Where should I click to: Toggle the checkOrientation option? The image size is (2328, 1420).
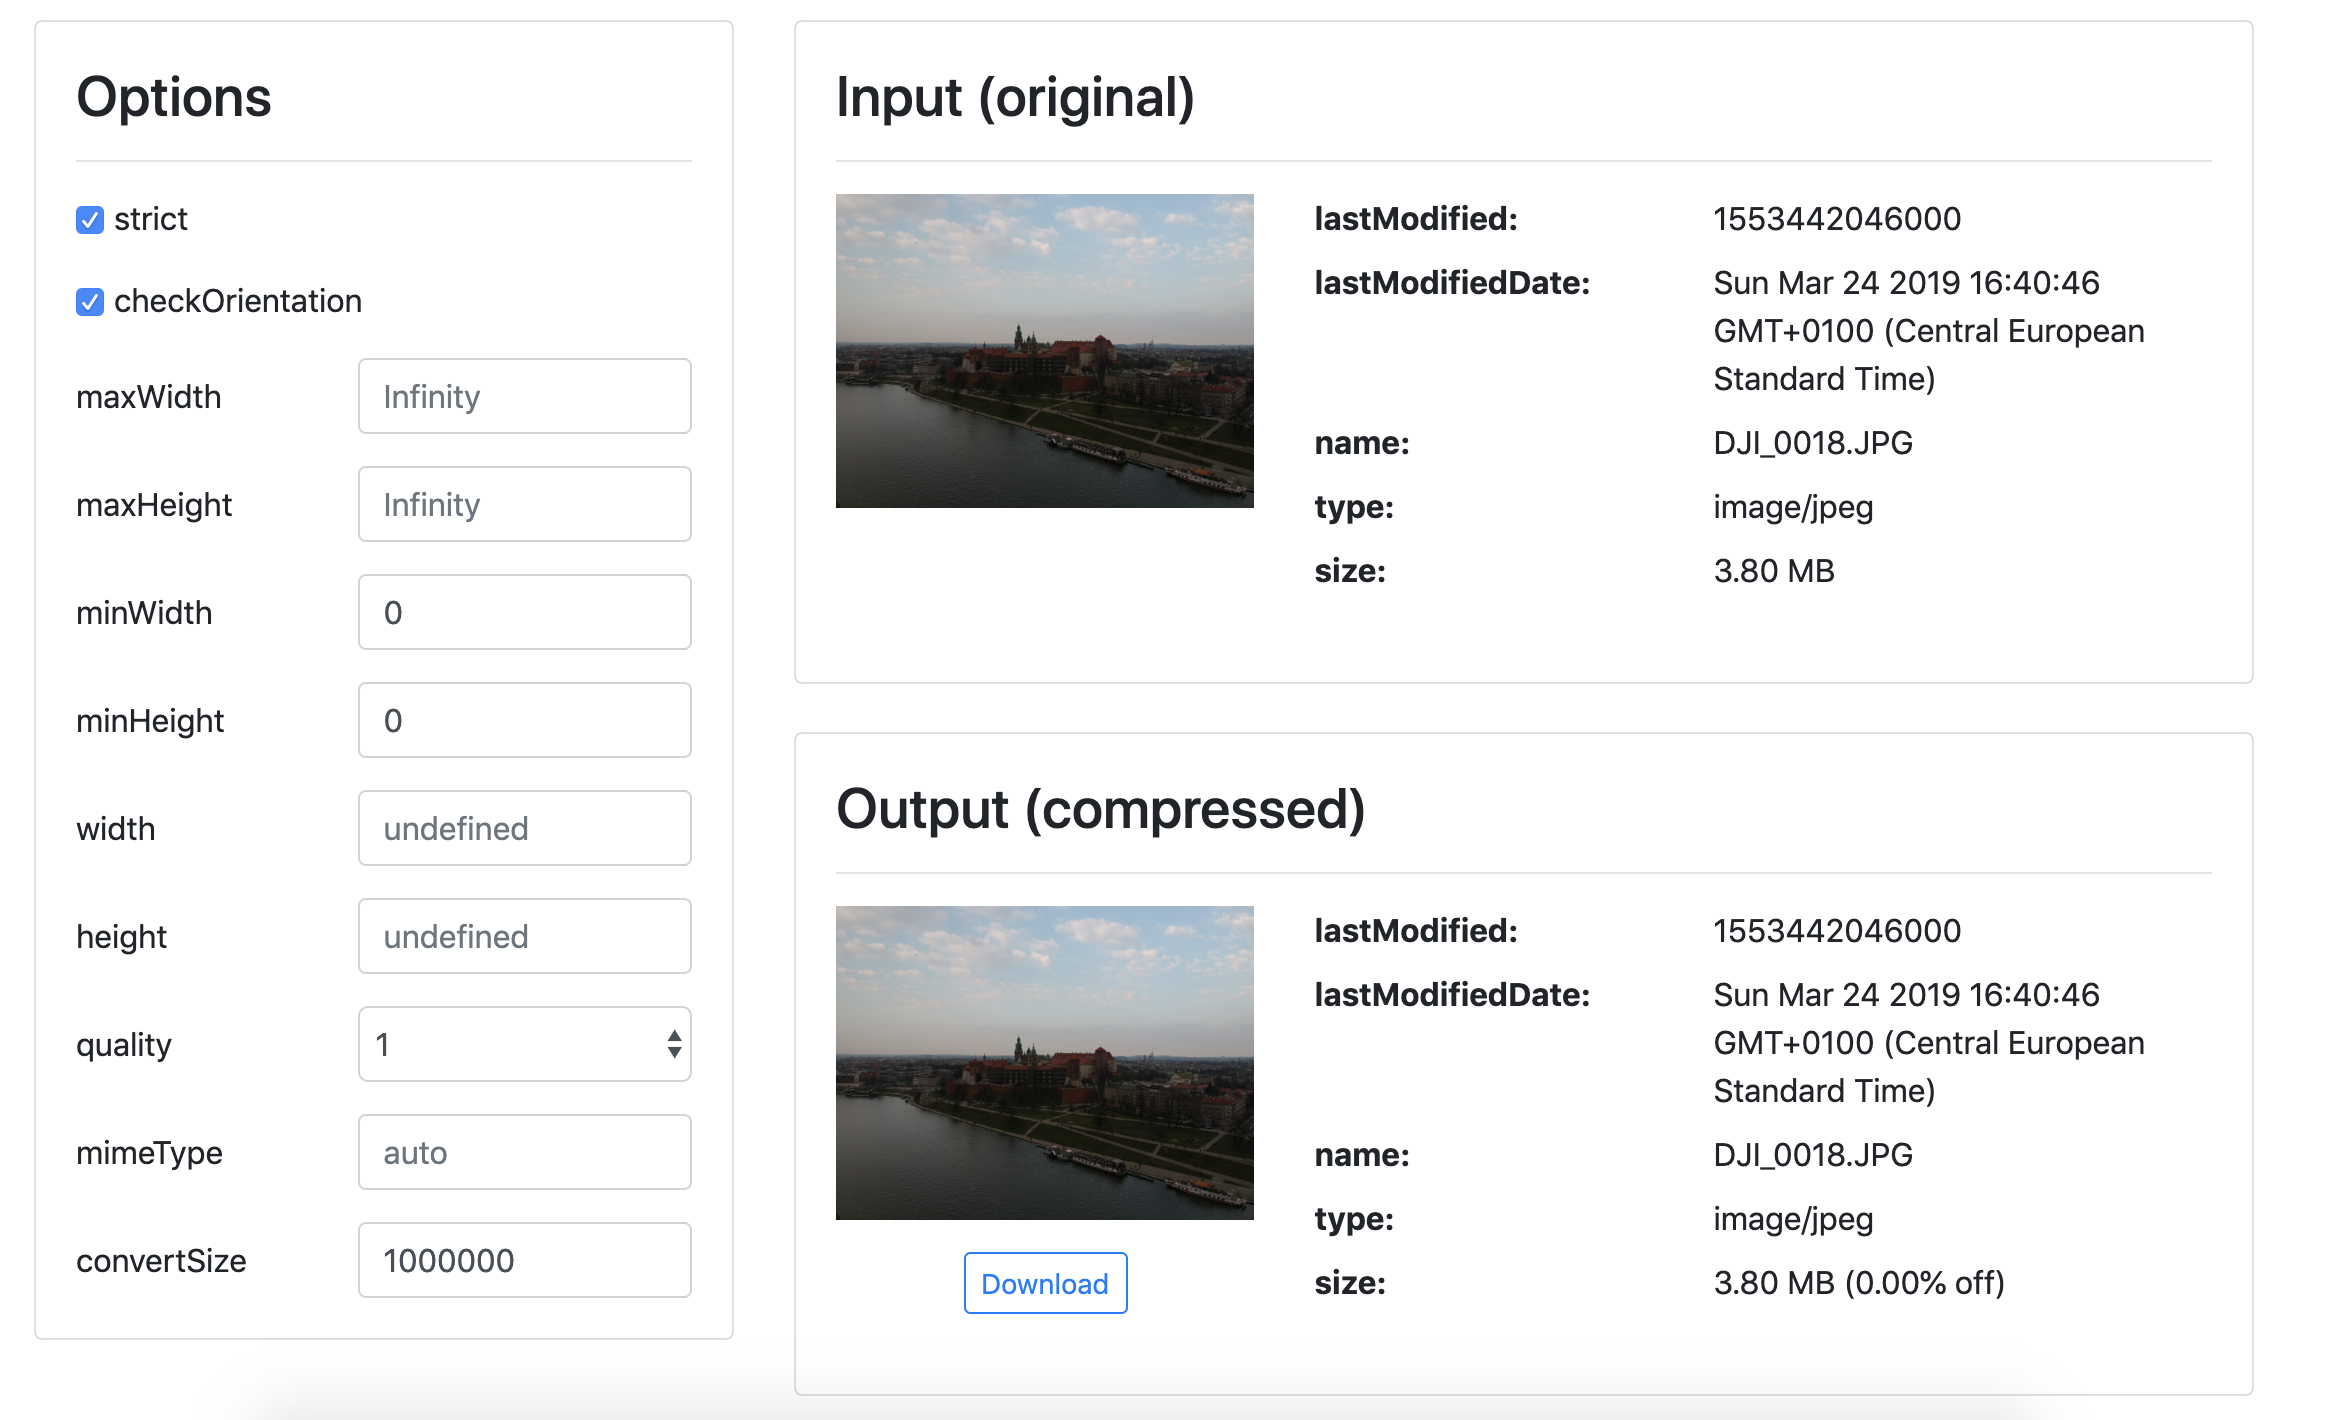(x=89, y=300)
